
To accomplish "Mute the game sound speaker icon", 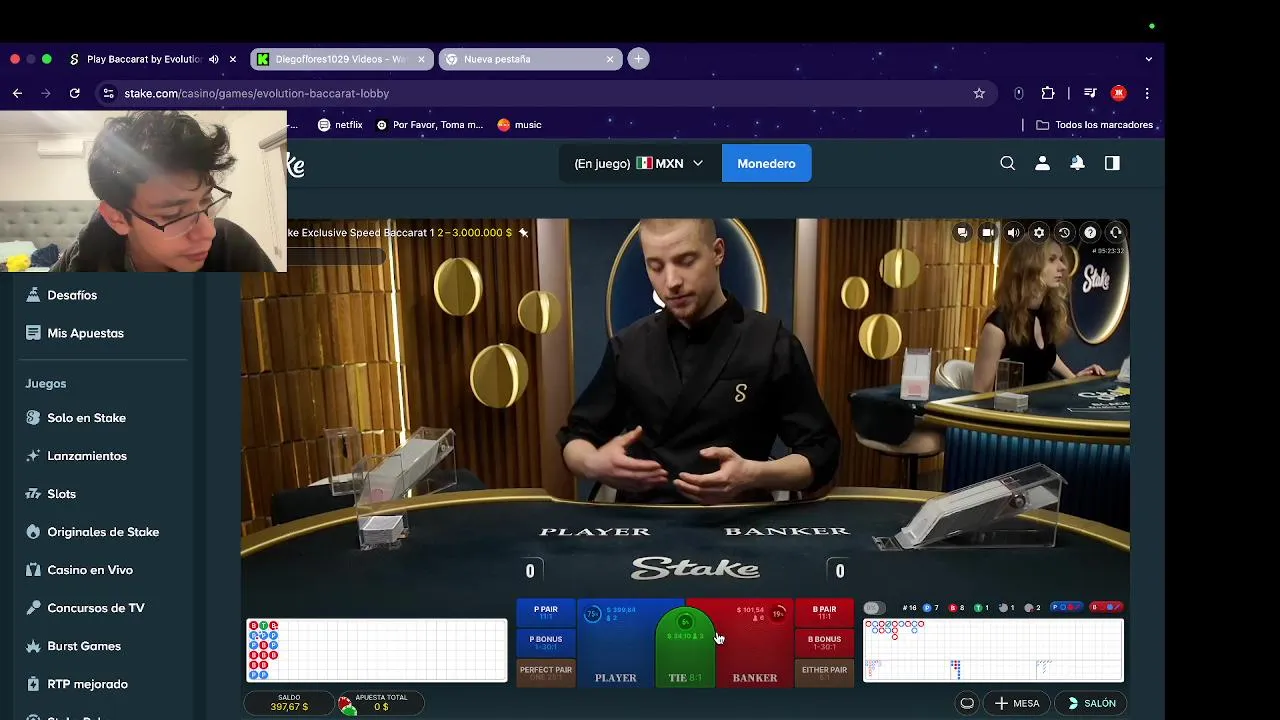I will [x=1013, y=232].
